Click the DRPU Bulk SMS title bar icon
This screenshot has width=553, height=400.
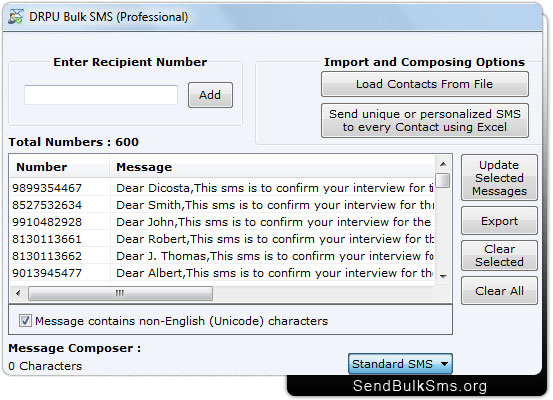click(16, 17)
